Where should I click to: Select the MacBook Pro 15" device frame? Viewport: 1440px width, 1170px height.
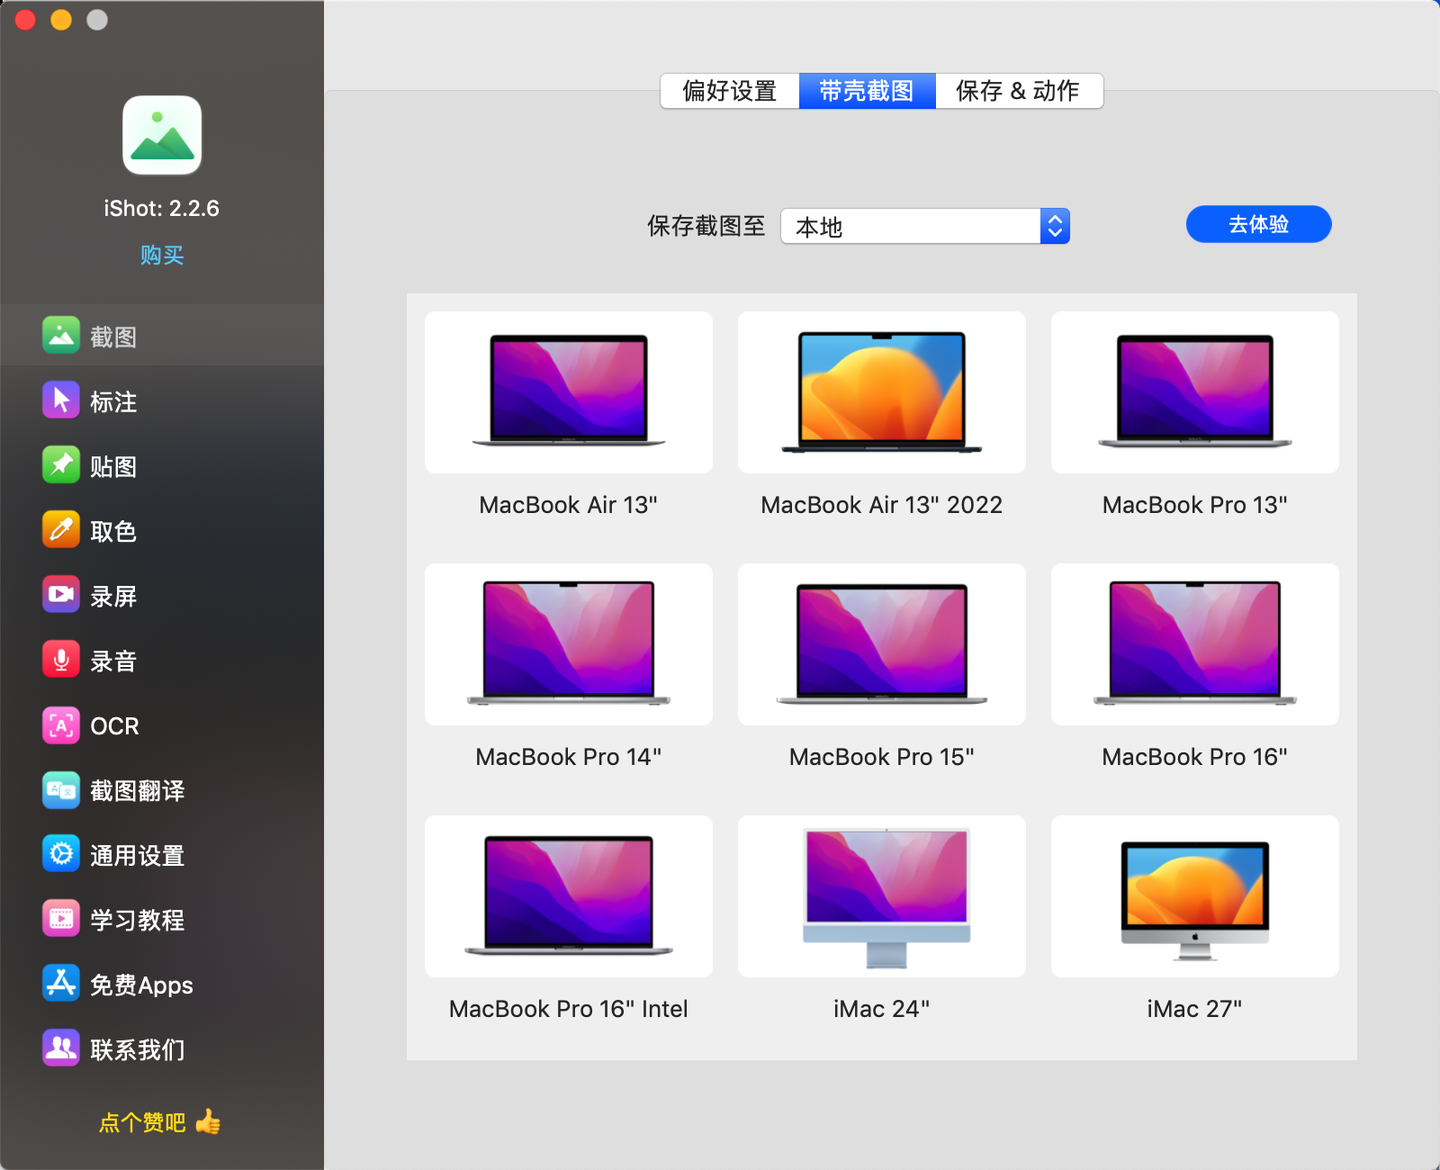pos(882,644)
